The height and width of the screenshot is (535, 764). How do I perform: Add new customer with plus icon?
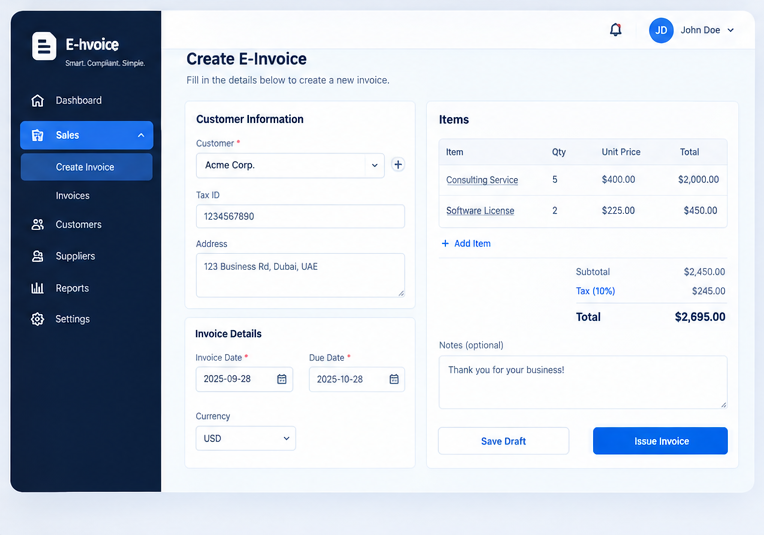[398, 165]
